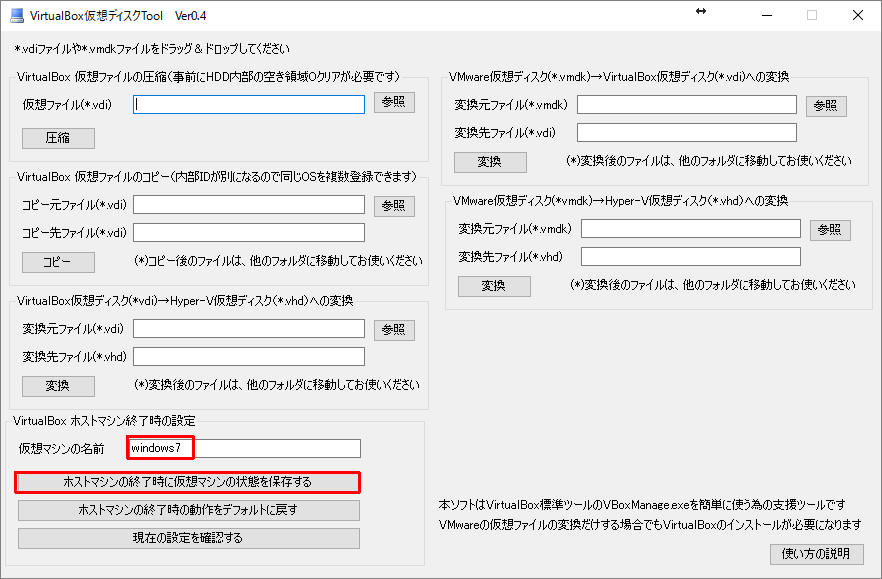Minimize the VirtualBox仮想ディスクTool window
Screen dimensions: 882x579
[x=767, y=15]
